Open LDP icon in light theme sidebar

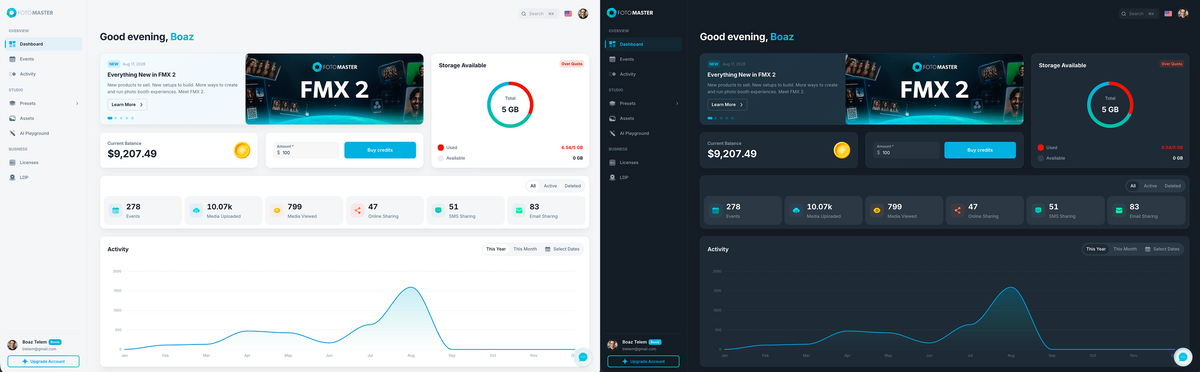point(12,177)
